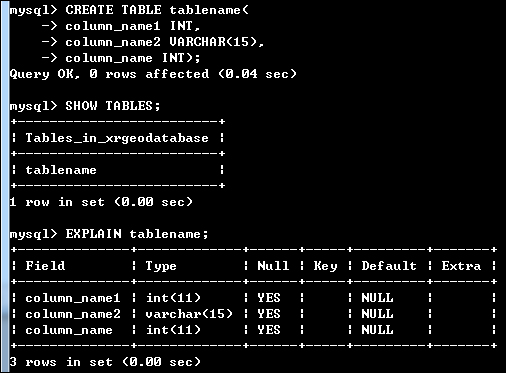
Task: Click the Null column header
Action: click(x=273, y=266)
